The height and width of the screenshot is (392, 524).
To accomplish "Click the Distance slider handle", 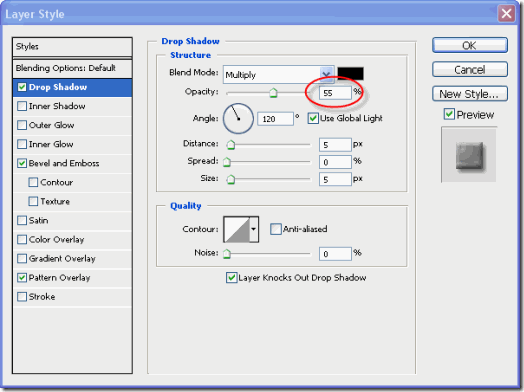I will [231, 145].
